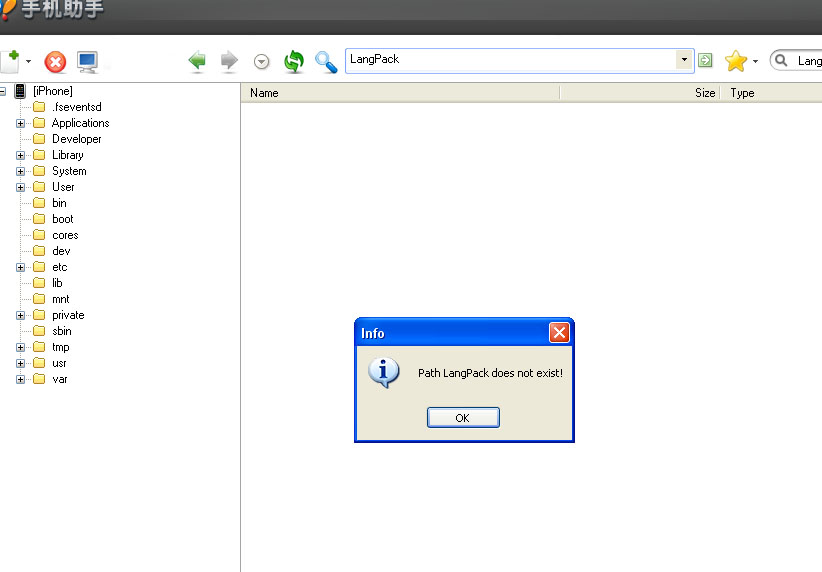Click the green refresh icon
Image resolution: width=822 pixels, height=572 pixels.
[293, 61]
